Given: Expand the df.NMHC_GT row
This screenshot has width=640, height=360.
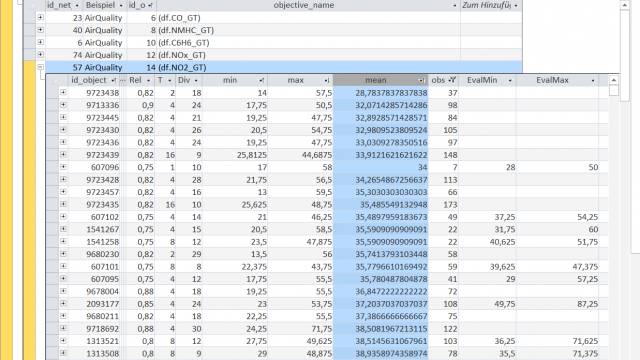Looking at the screenshot, I should point(40,30).
